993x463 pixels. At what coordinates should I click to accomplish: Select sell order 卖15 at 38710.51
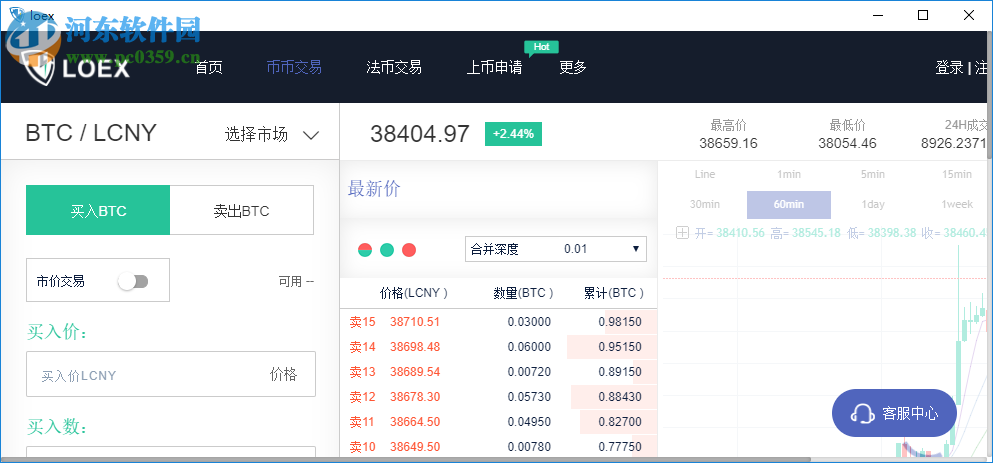pyautogui.click(x=498, y=322)
